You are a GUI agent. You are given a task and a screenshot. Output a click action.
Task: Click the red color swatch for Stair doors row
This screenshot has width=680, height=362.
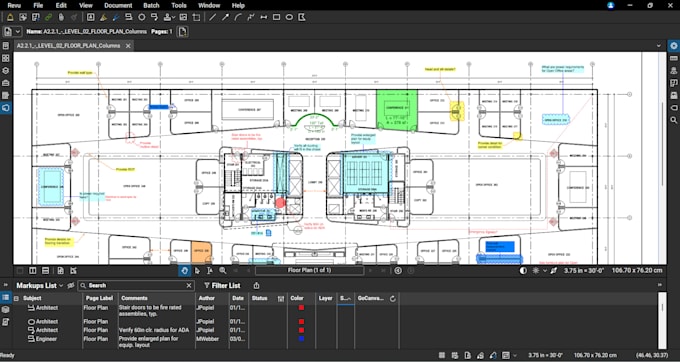301,308
